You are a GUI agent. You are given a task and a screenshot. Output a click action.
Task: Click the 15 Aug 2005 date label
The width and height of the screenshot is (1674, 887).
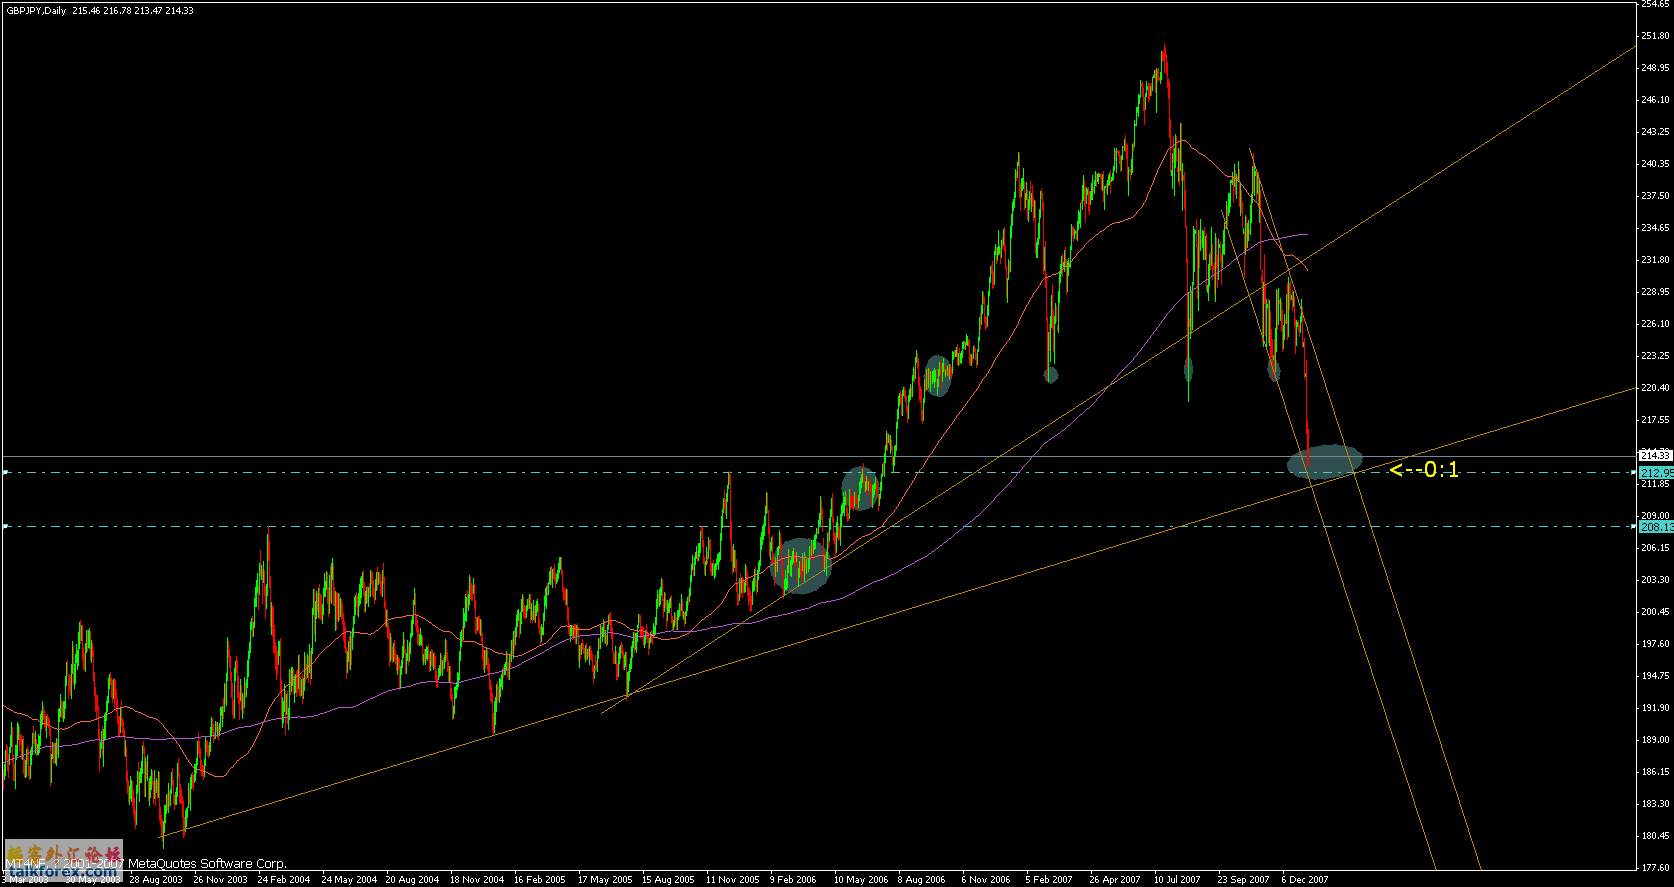[x=668, y=880]
